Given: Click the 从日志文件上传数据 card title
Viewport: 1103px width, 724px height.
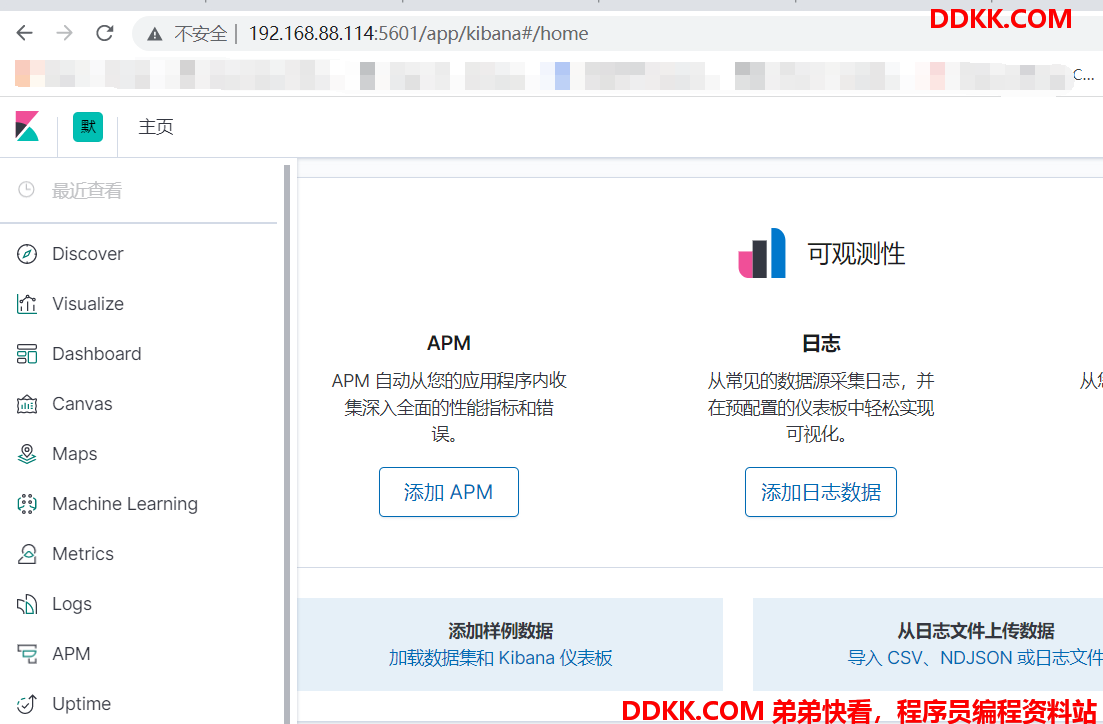Looking at the screenshot, I should tap(976, 630).
